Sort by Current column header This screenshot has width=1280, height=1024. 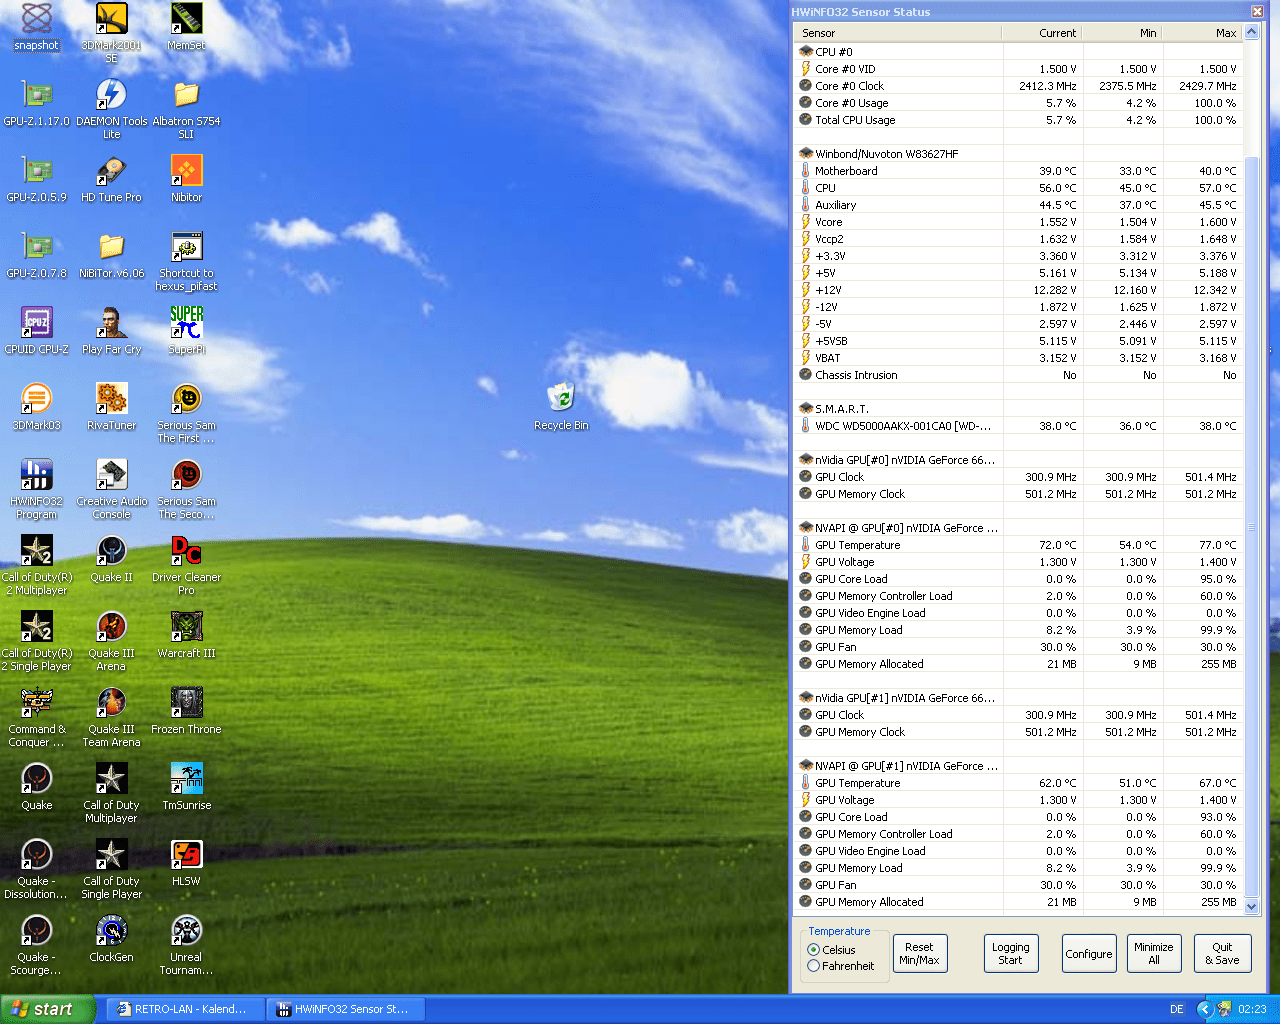(1042, 33)
